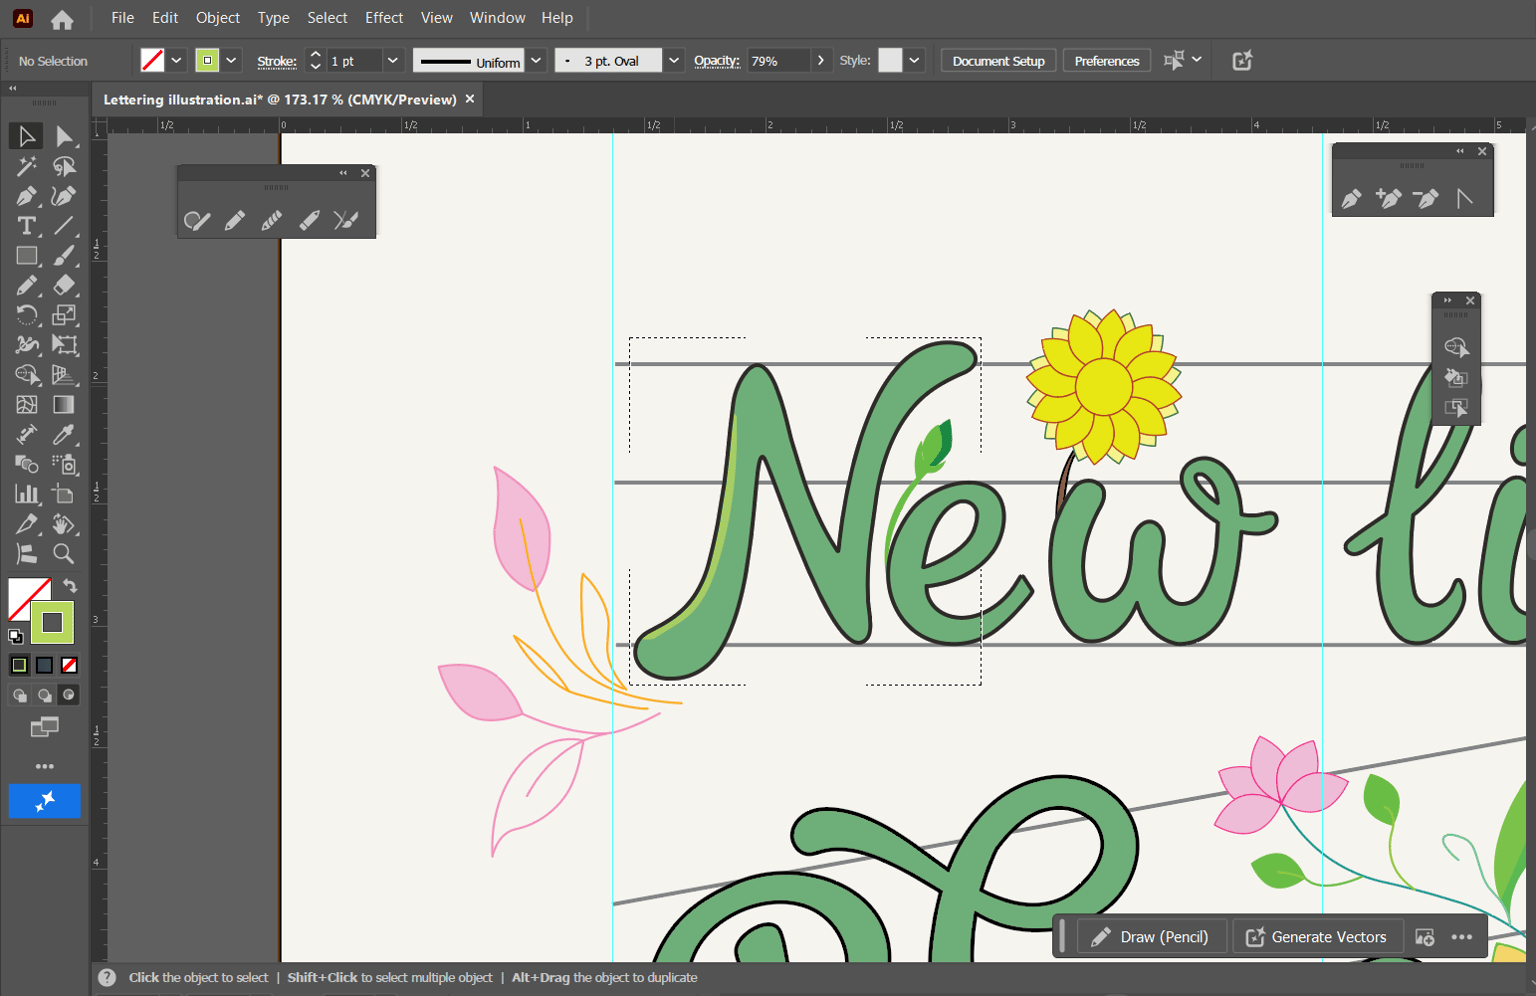Select the Artboard tool
This screenshot has height=996, width=1536.
click(65, 494)
